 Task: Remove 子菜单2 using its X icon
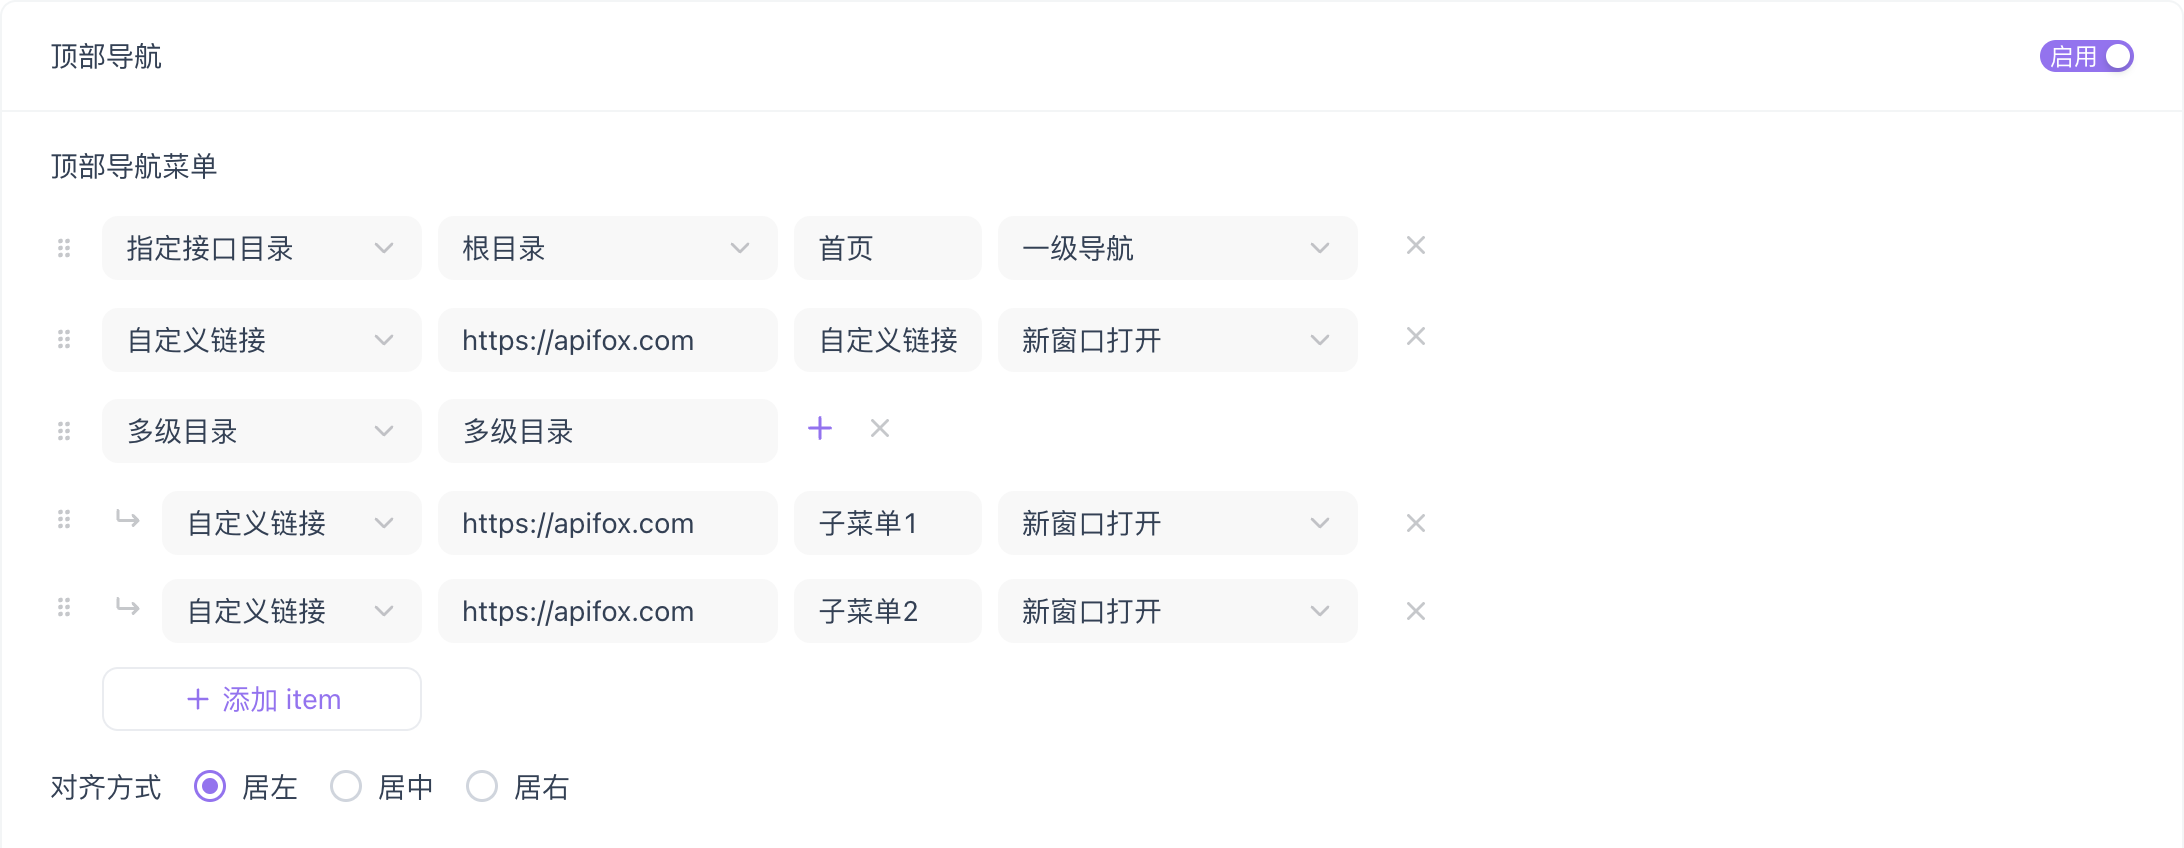tap(1415, 610)
